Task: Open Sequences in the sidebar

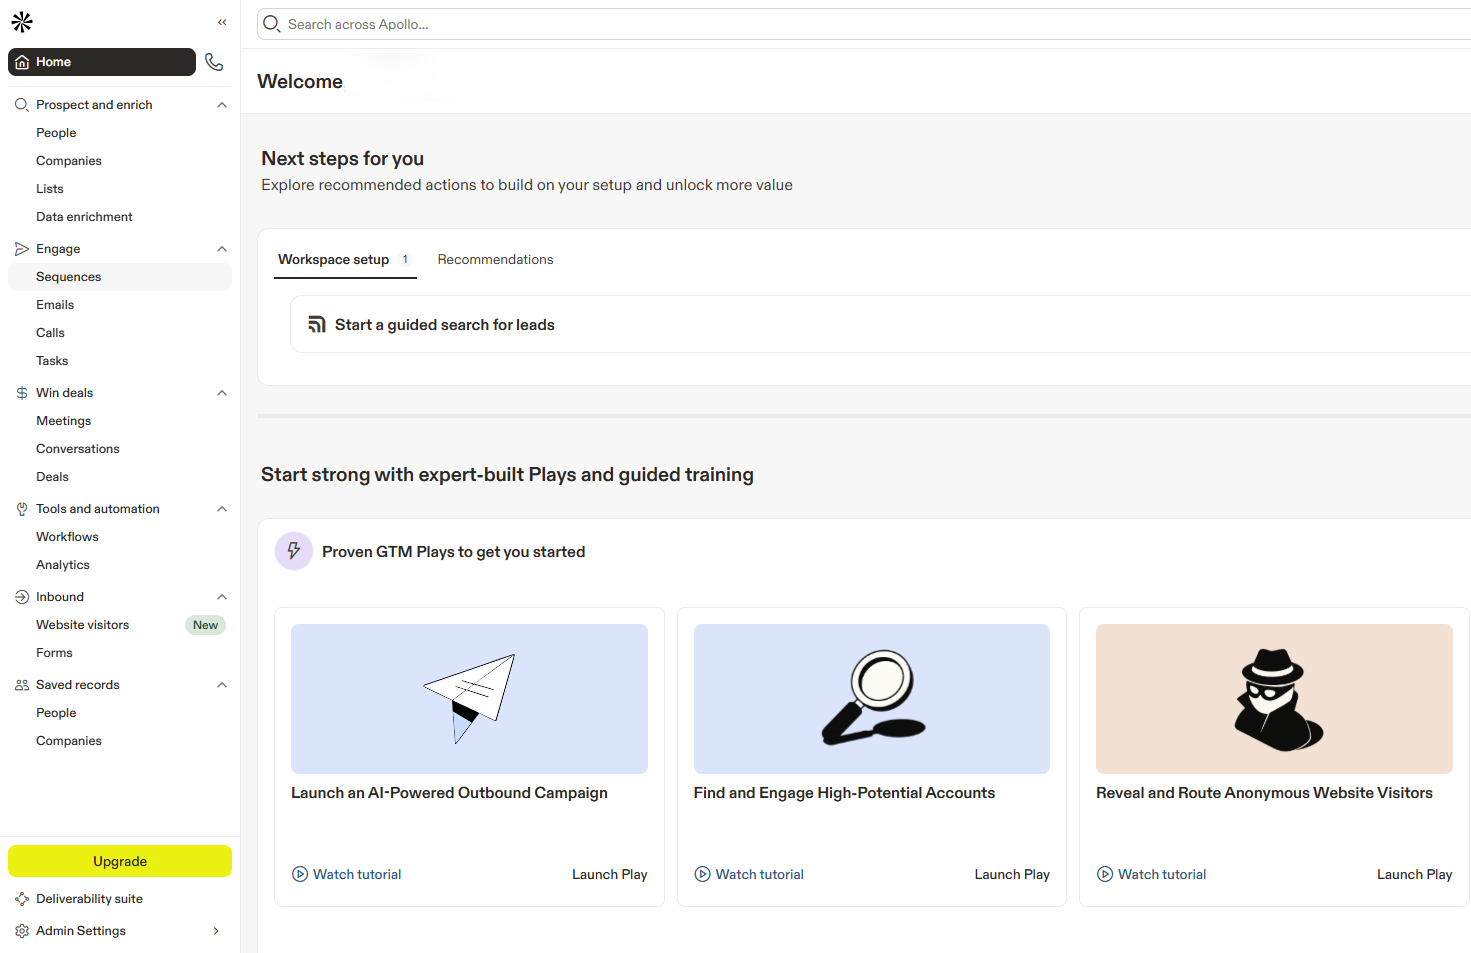Action: (69, 277)
